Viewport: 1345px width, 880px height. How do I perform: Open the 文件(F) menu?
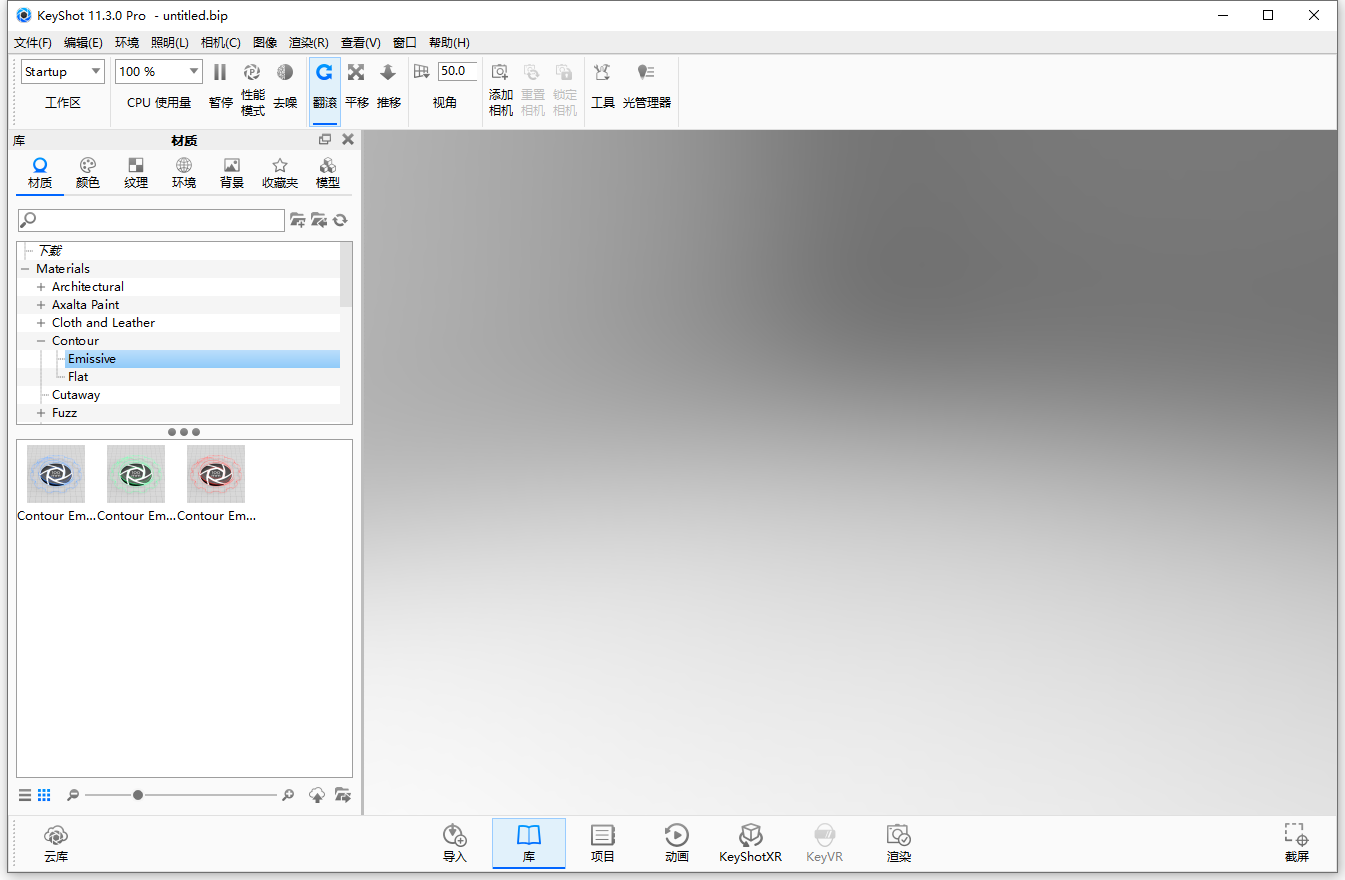tap(33, 43)
